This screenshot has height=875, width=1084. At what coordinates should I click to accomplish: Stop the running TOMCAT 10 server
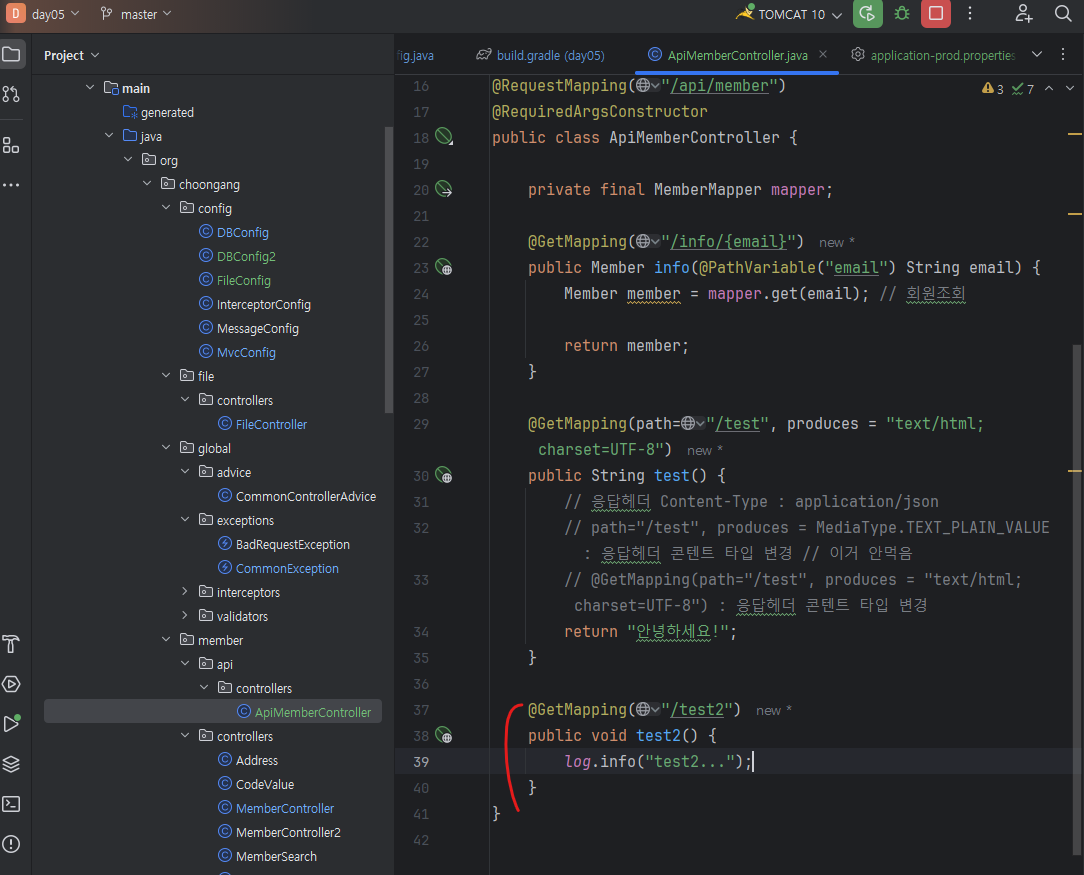coord(936,14)
